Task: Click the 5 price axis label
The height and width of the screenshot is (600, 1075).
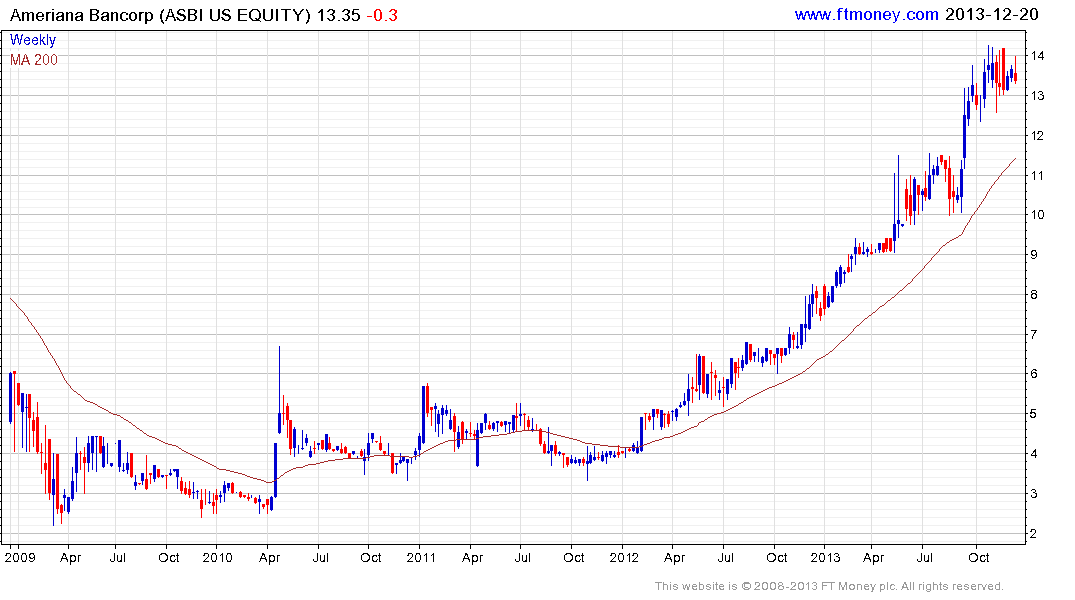Action: pos(1034,413)
